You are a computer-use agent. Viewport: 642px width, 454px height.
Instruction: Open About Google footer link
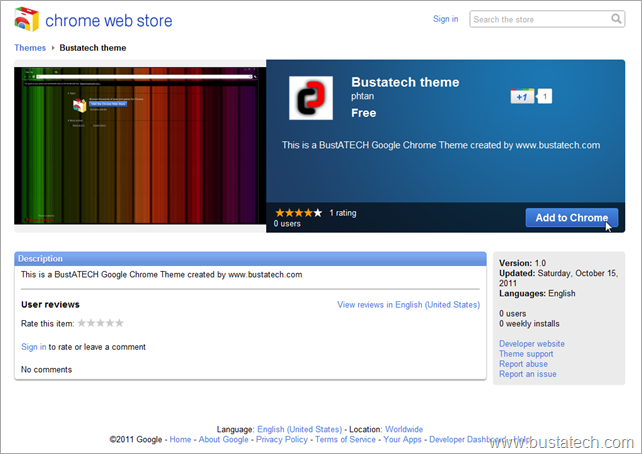223,440
